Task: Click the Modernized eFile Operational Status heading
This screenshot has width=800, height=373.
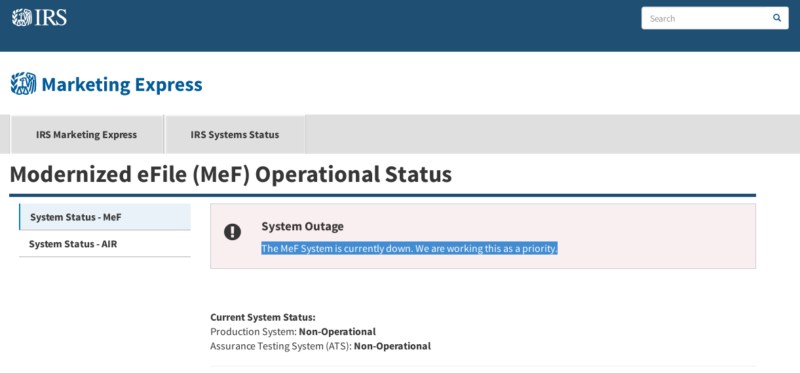Action: (231, 175)
